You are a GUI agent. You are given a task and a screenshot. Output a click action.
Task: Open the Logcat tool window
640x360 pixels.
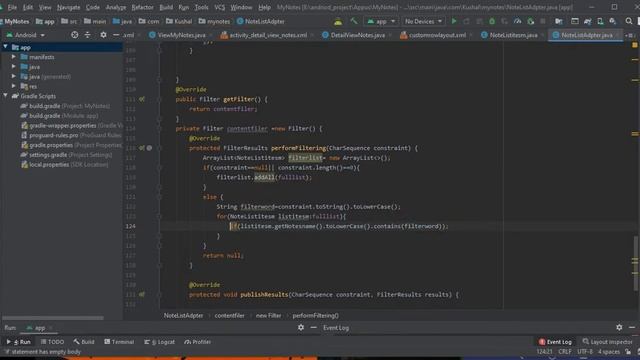coord(159,342)
